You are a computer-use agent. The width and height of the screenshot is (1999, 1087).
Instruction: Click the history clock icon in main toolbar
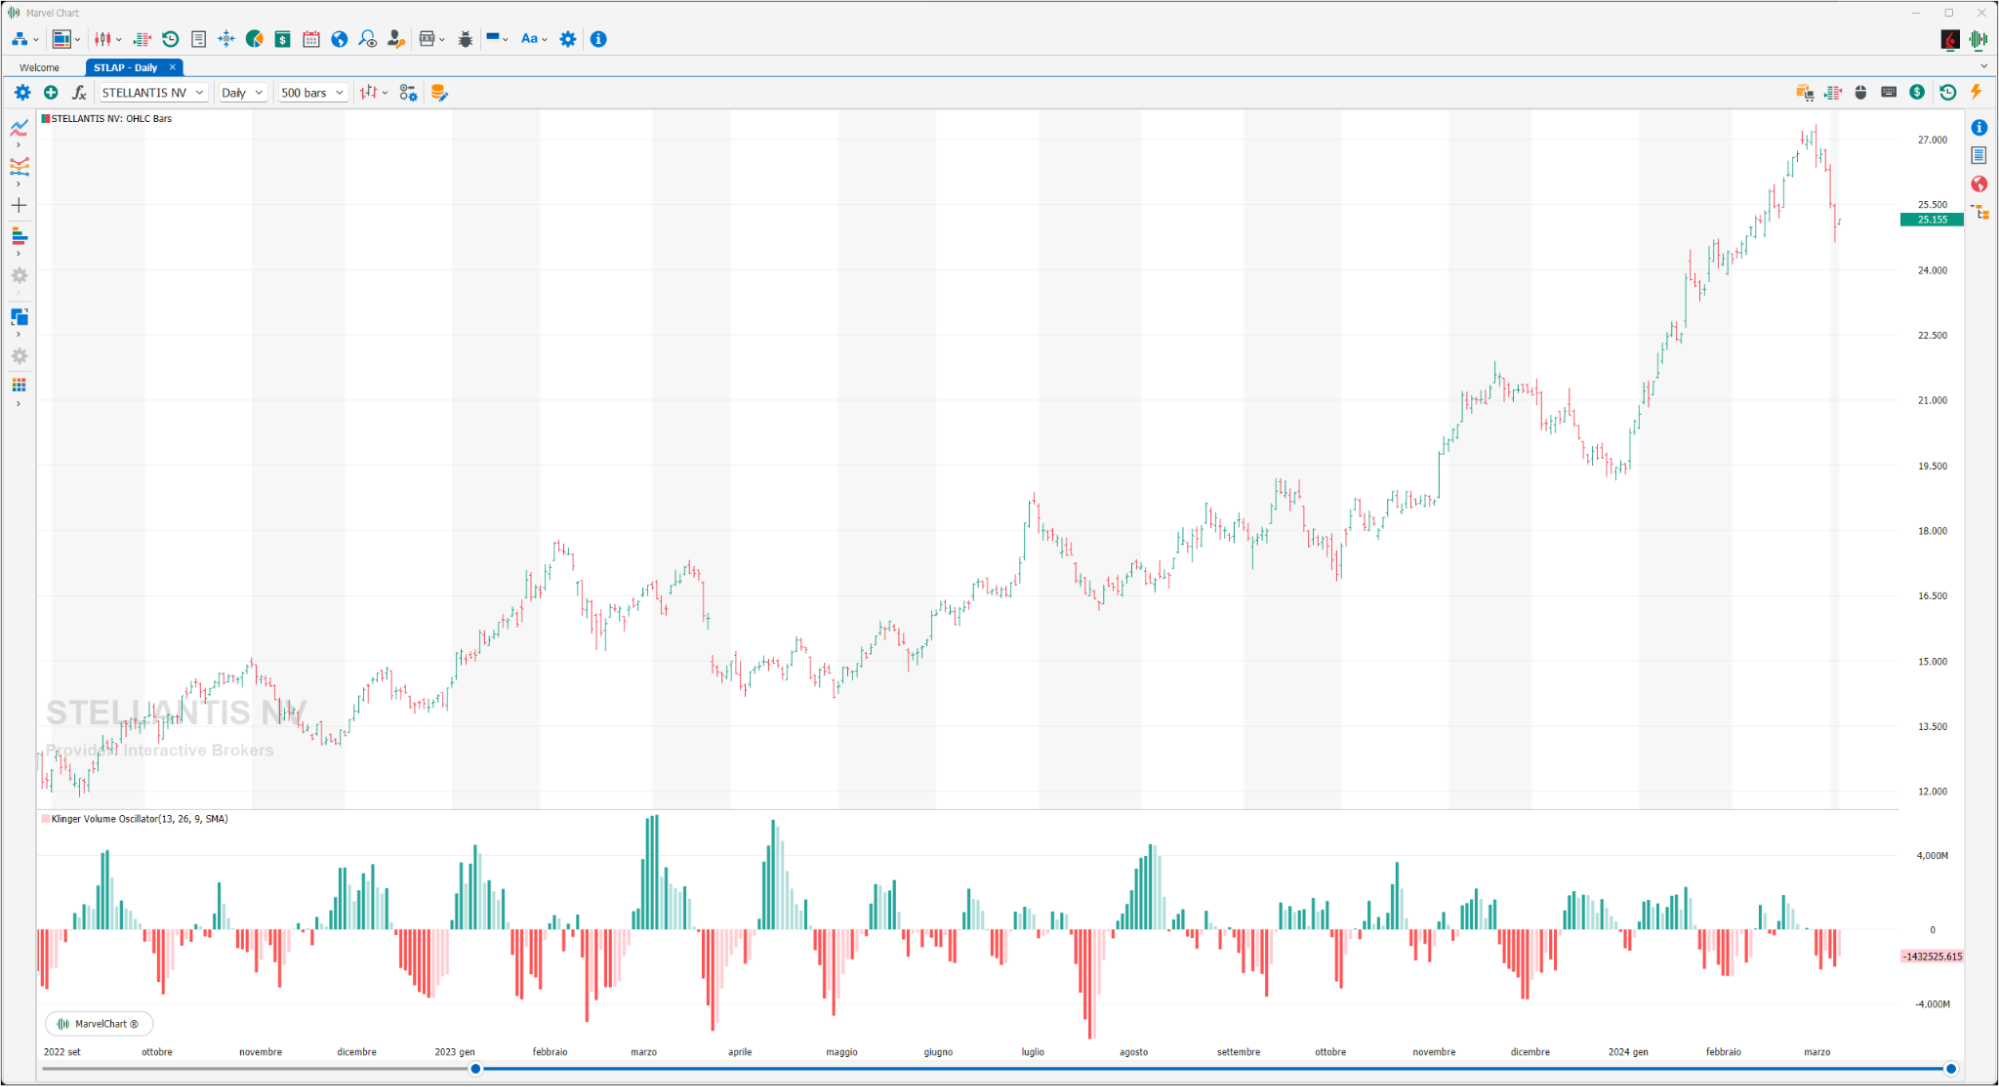[x=171, y=39]
